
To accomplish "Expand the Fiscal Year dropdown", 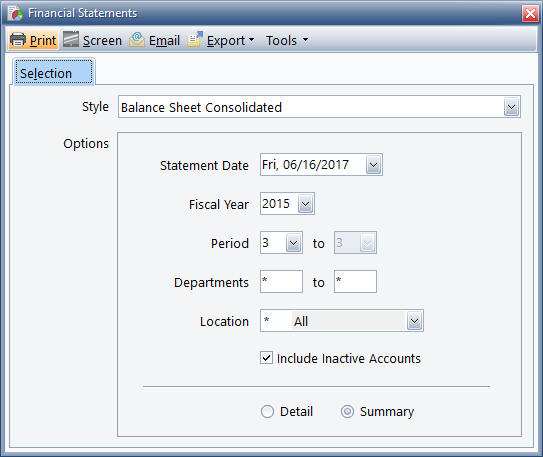I will [305, 204].
